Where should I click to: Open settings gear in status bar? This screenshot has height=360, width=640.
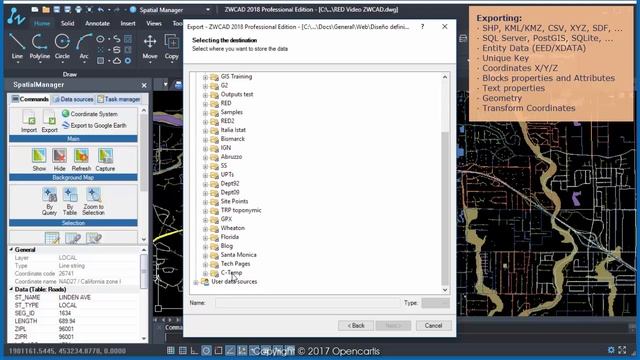click(x=611, y=350)
